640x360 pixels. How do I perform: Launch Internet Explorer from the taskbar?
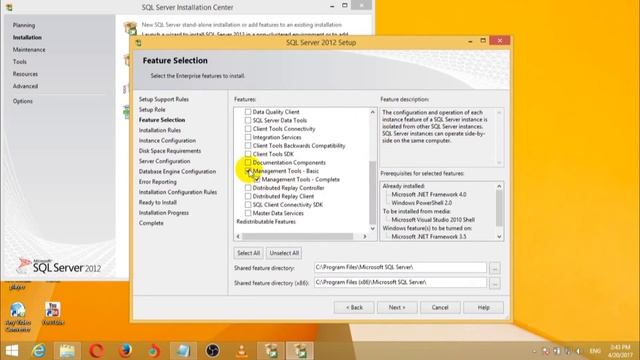(39, 351)
